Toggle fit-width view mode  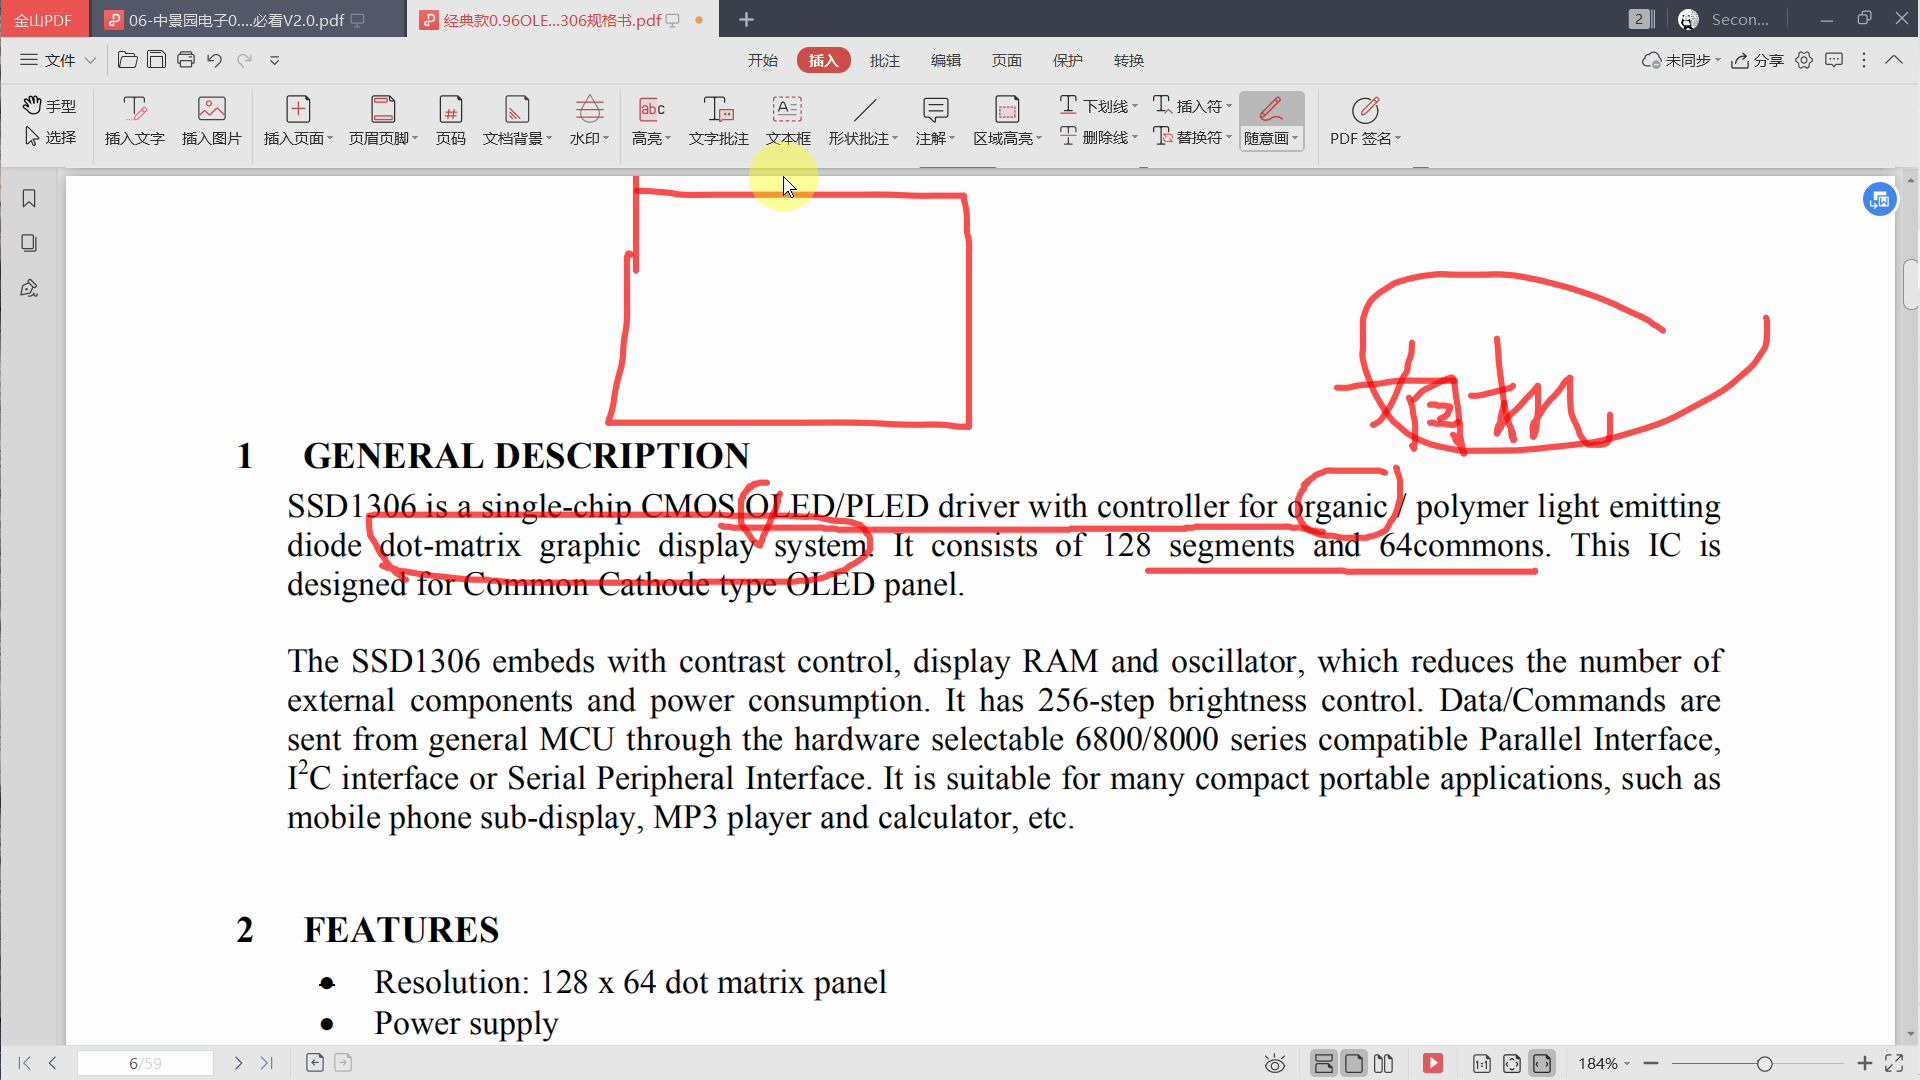pos(1542,1063)
